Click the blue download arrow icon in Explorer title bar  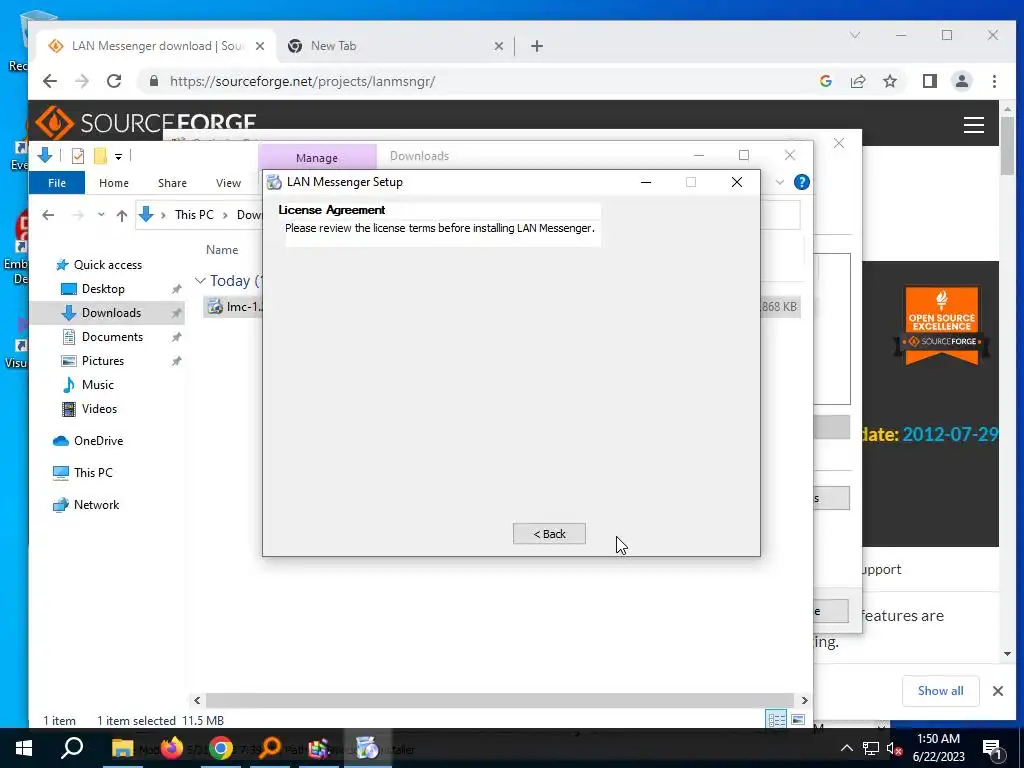tap(45, 155)
